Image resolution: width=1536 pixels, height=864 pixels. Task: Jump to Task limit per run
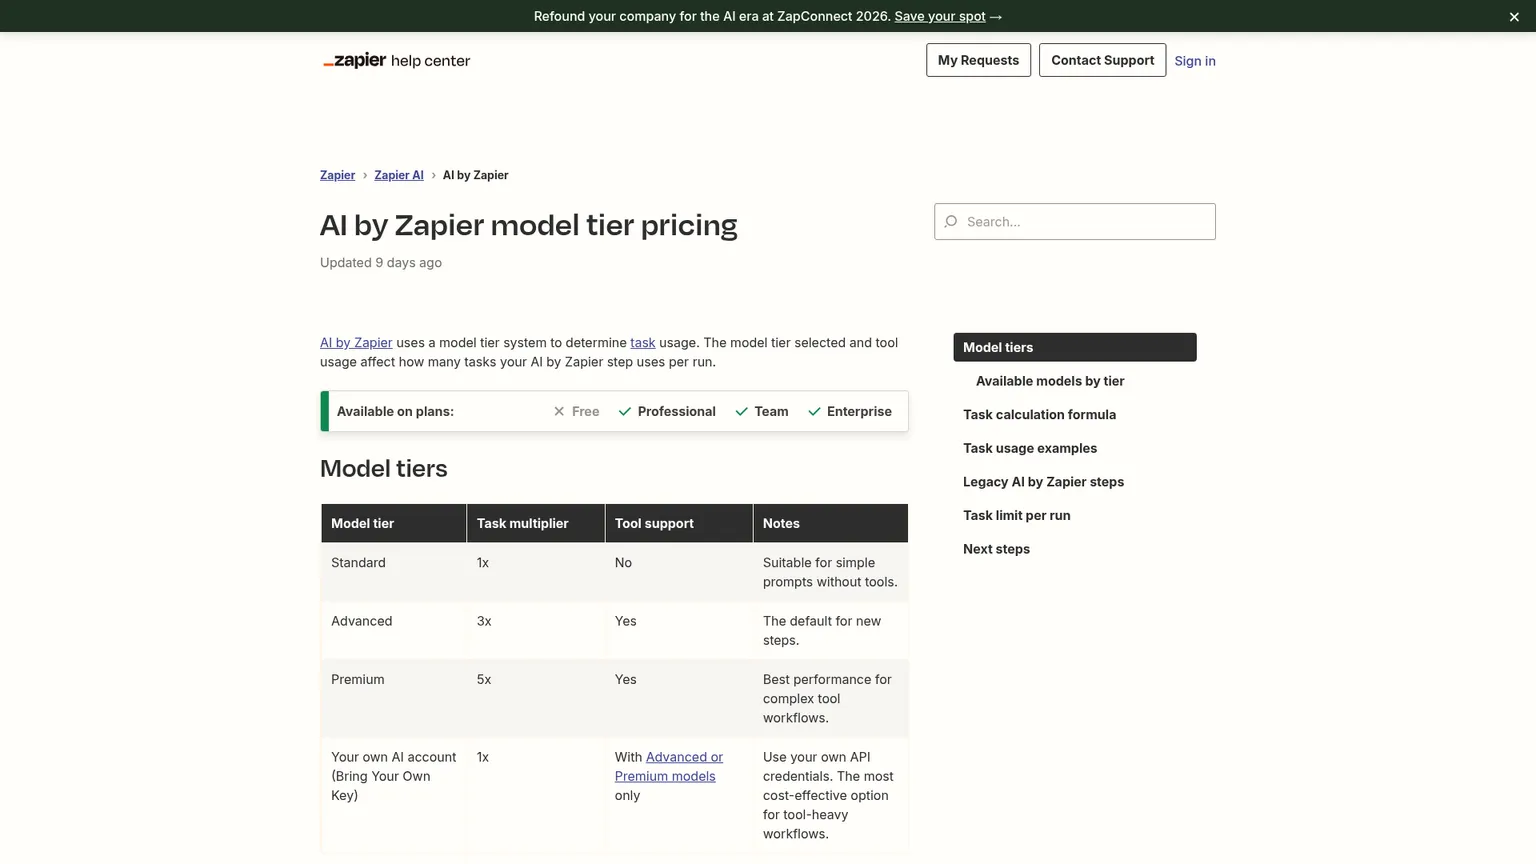(x=1016, y=516)
